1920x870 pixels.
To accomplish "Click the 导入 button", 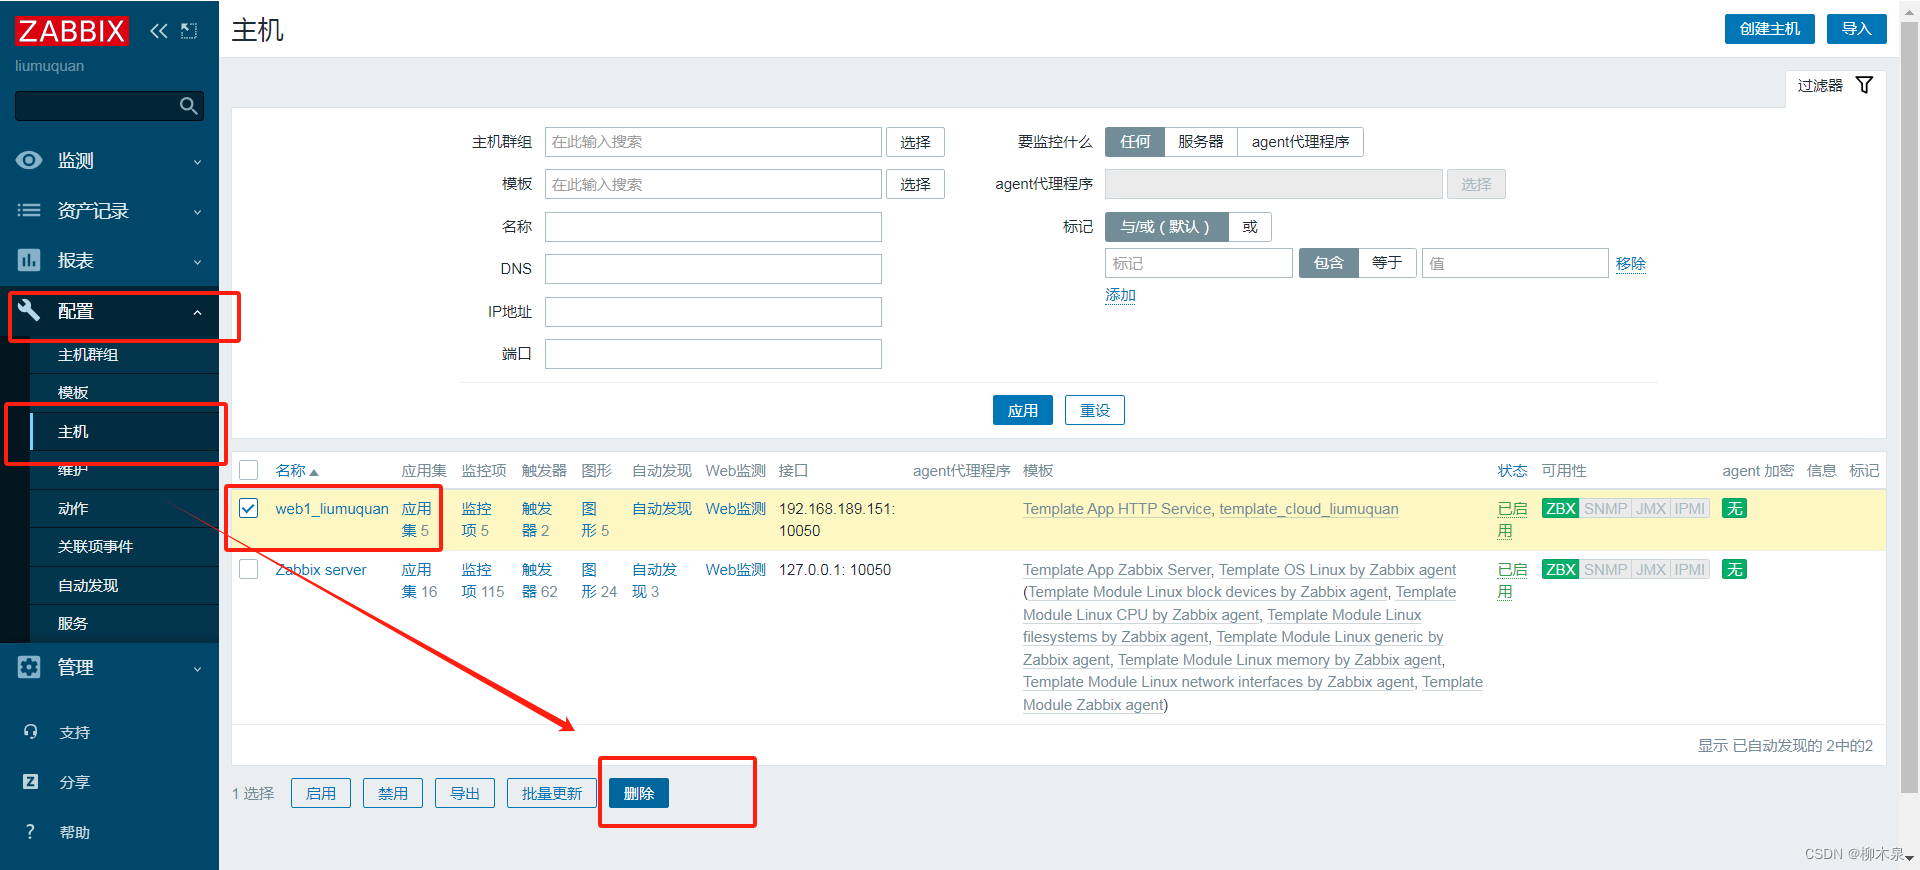I will click(x=1857, y=29).
